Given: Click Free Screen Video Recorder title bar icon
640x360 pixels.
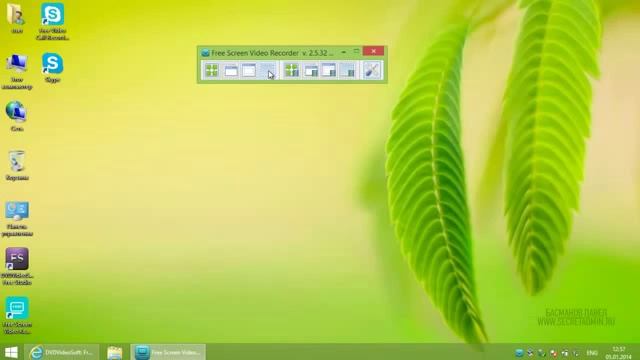Looking at the screenshot, I should tap(205, 53).
